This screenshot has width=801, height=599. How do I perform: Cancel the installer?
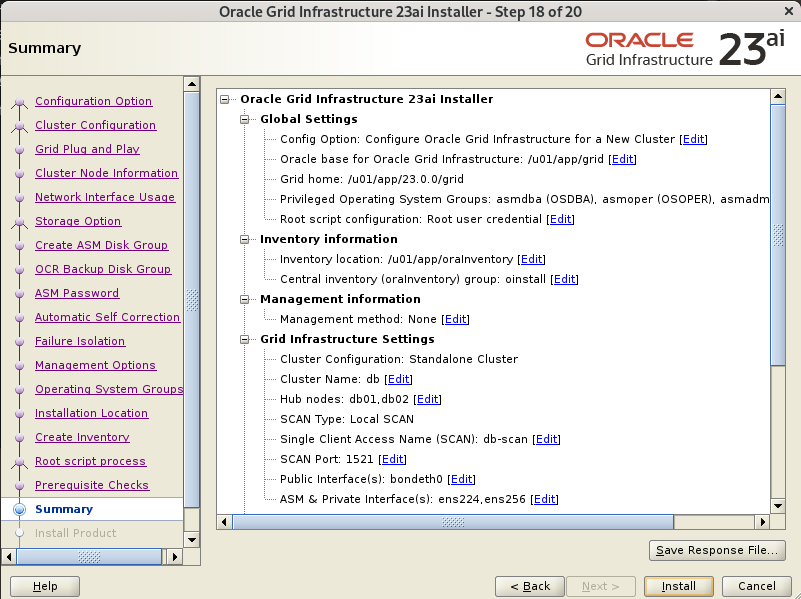(x=757, y=586)
